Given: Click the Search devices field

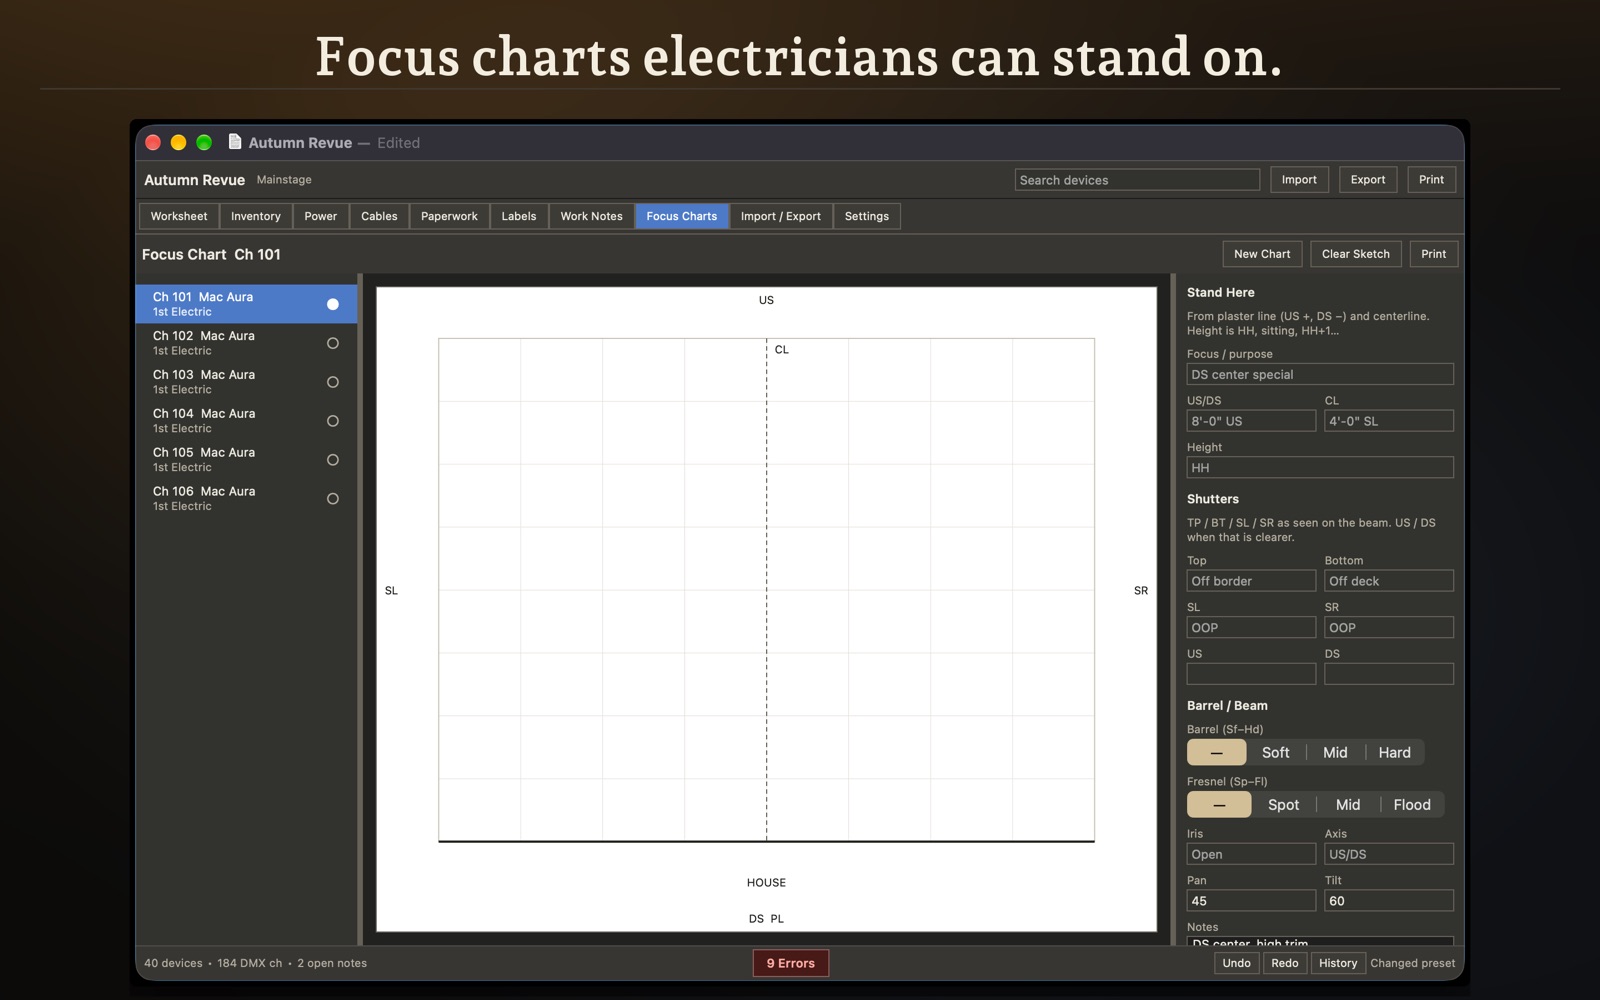Looking at the screenshot, I should [x=1137, y=180].
